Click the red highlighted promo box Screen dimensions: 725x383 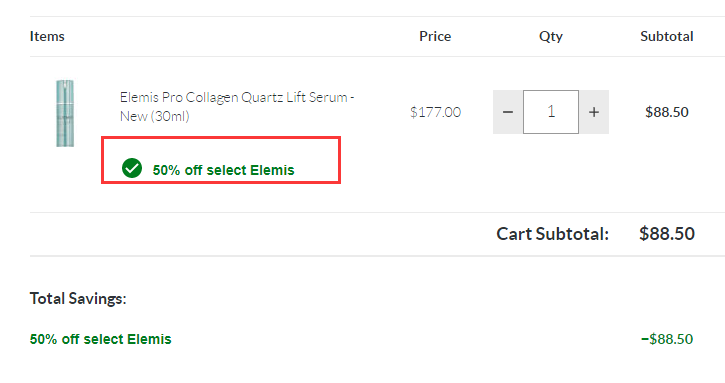221,160
